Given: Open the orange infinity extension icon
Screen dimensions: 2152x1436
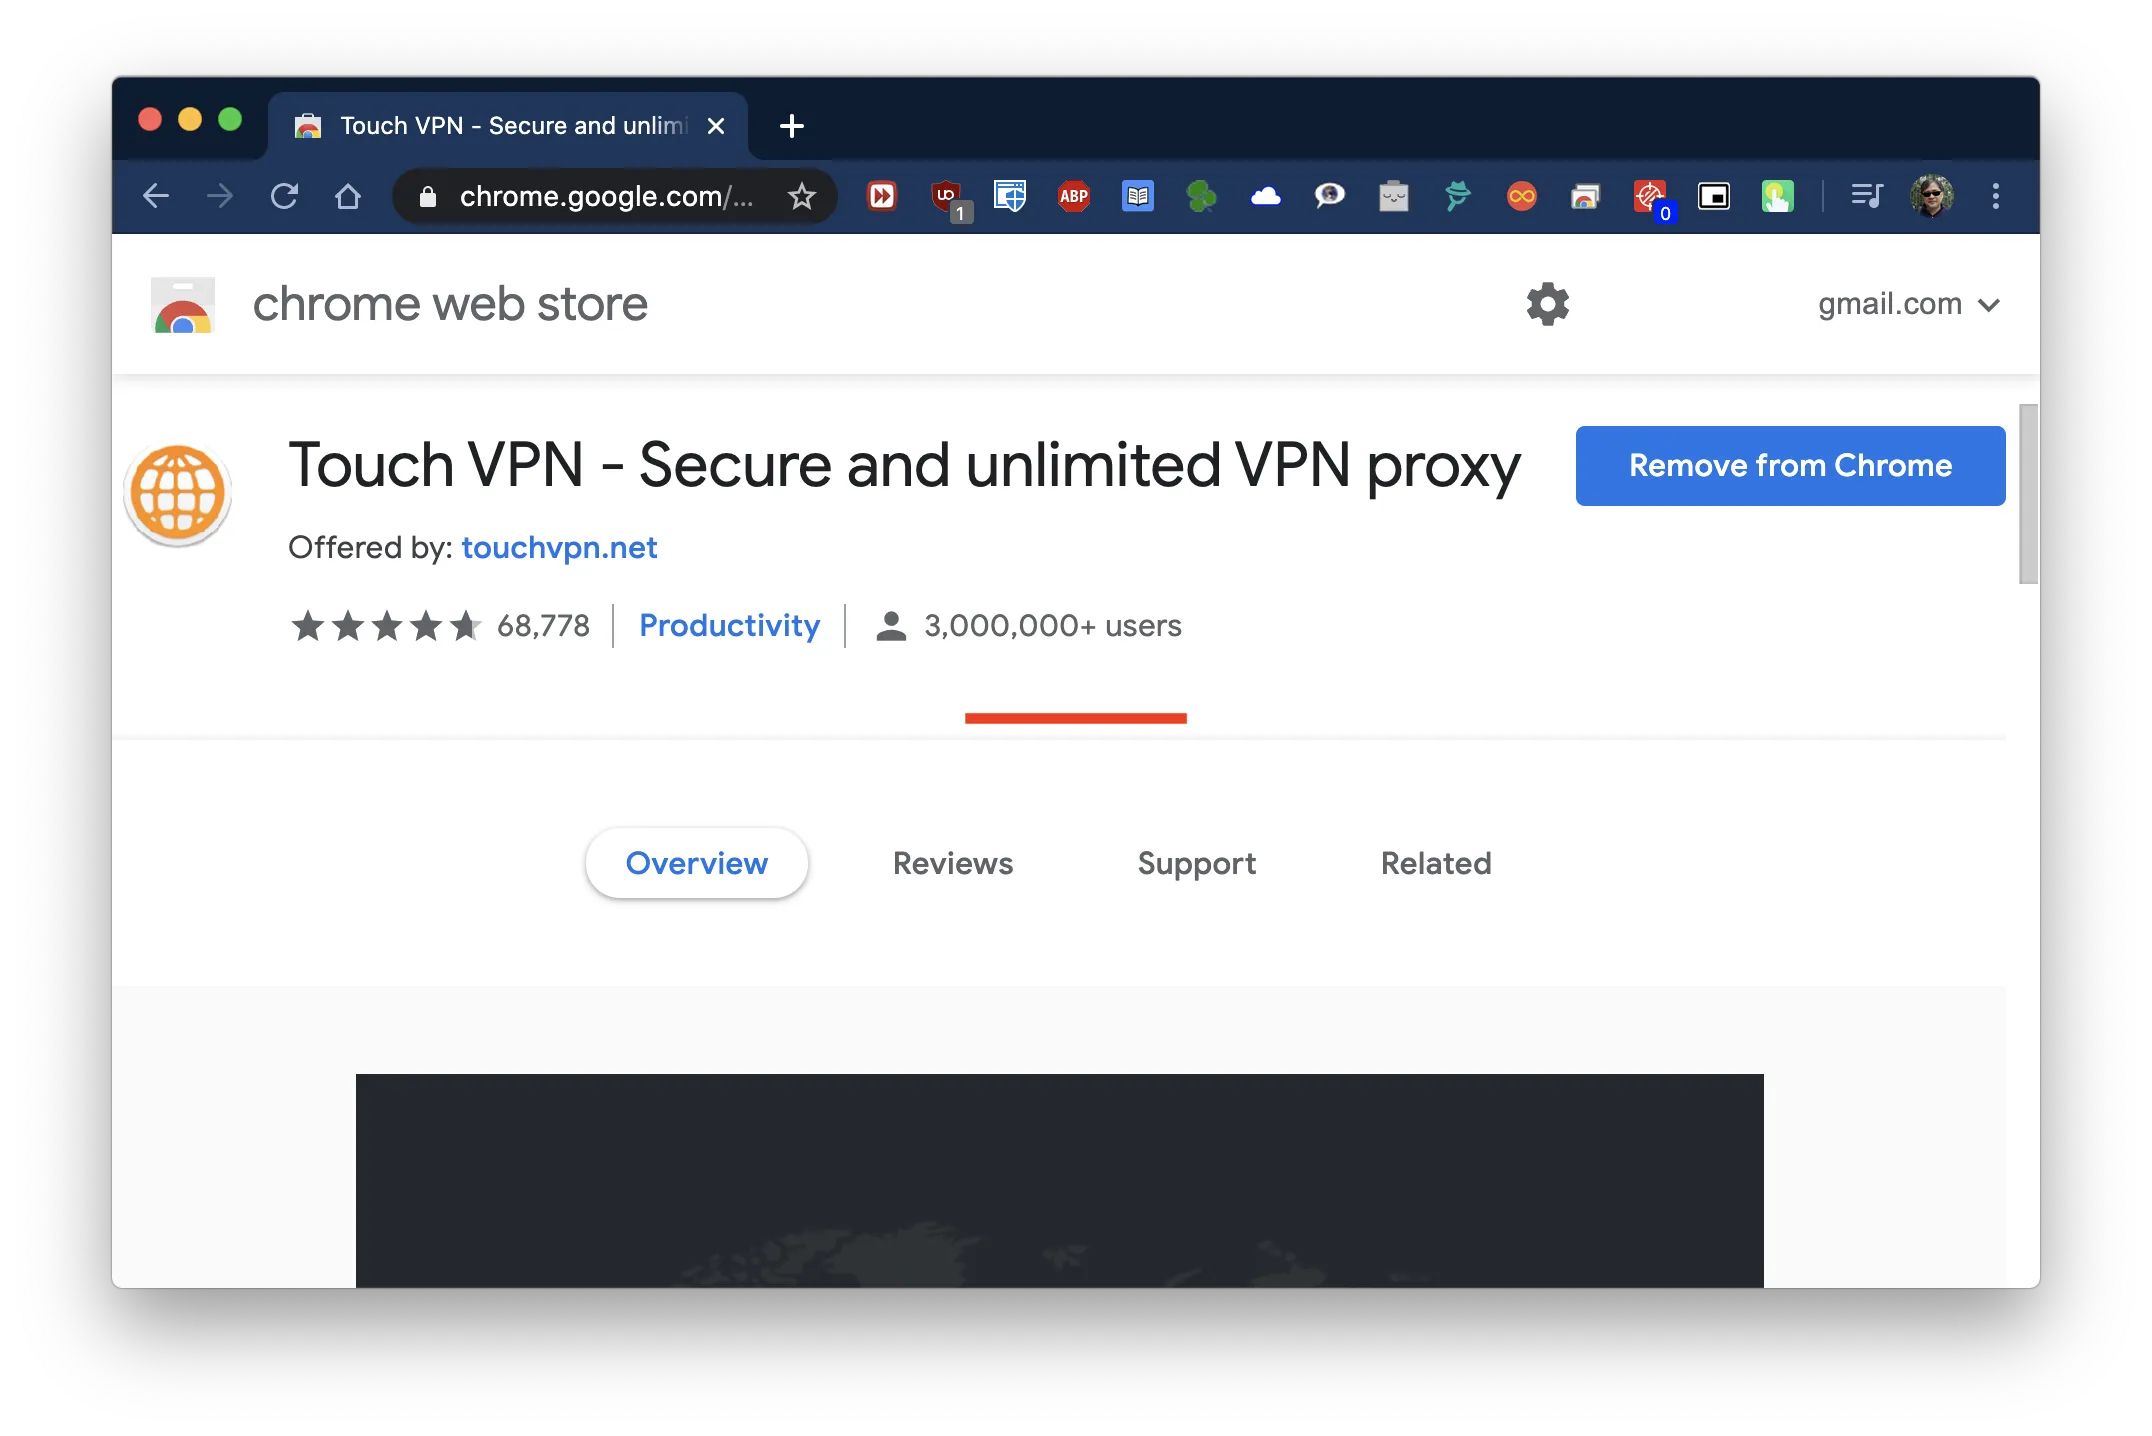Looking at the screenshot, I should 1522,196.
